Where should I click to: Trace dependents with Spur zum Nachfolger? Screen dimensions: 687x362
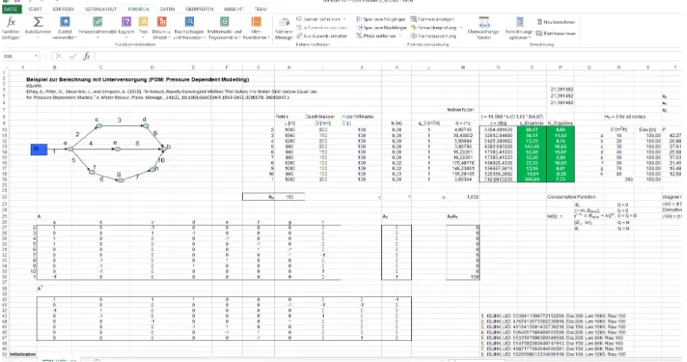click(381, 28)
